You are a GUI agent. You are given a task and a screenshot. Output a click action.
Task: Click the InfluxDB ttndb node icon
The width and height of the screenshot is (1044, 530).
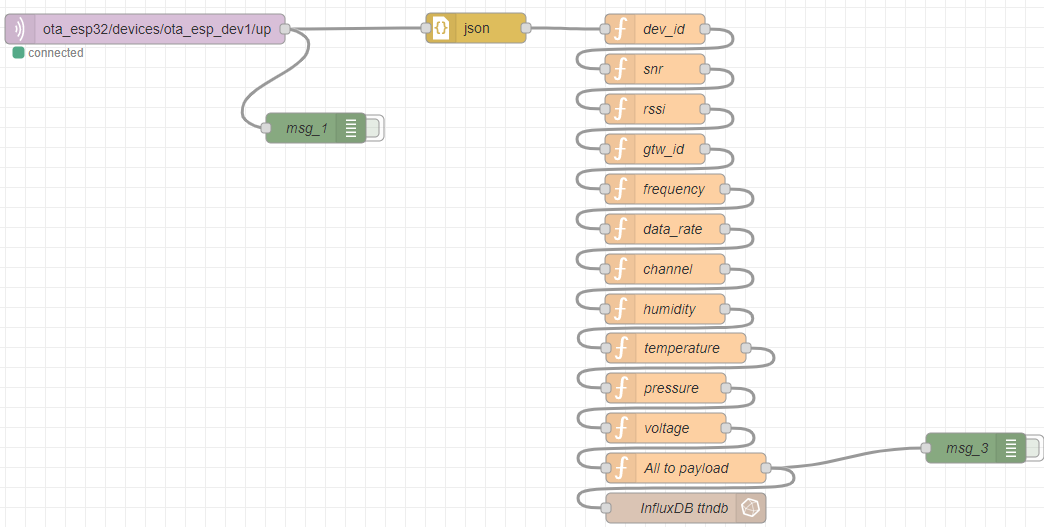751,508
